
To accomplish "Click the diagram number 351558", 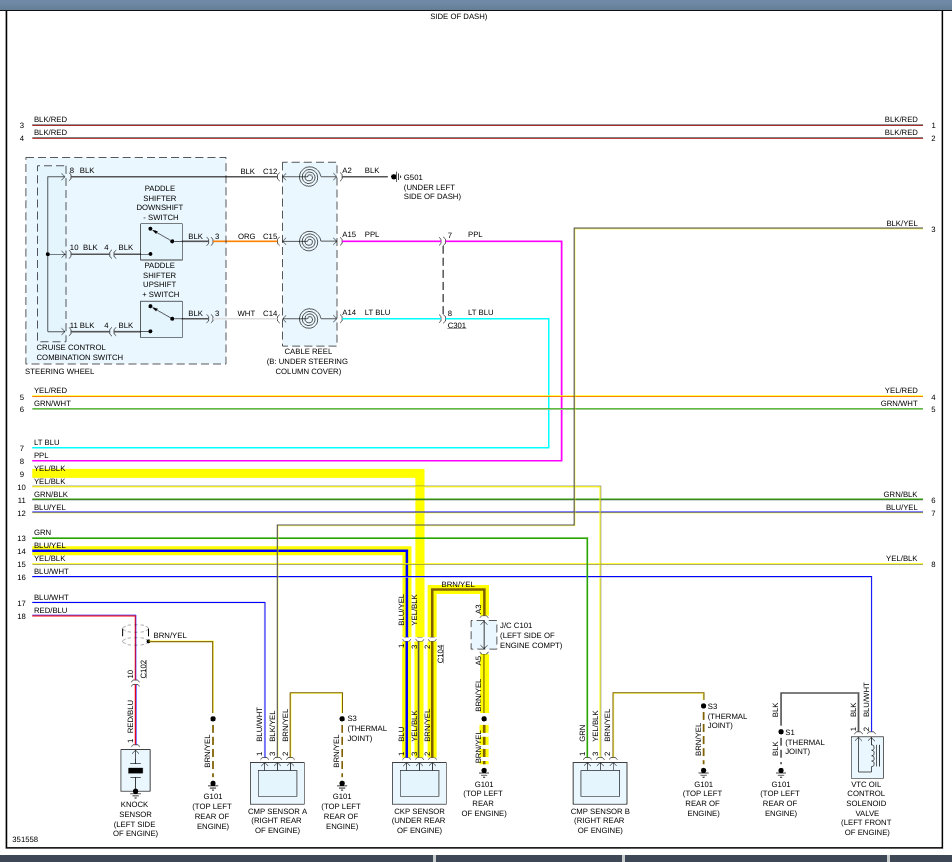I will [x=25, y=840].
